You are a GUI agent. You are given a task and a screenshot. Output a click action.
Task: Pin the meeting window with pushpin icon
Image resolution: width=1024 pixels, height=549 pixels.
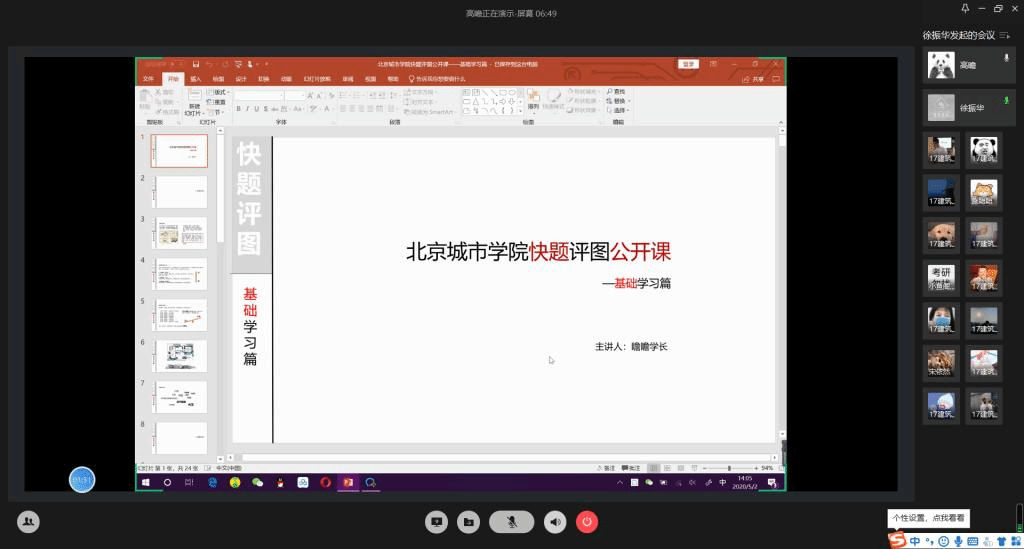965,8
